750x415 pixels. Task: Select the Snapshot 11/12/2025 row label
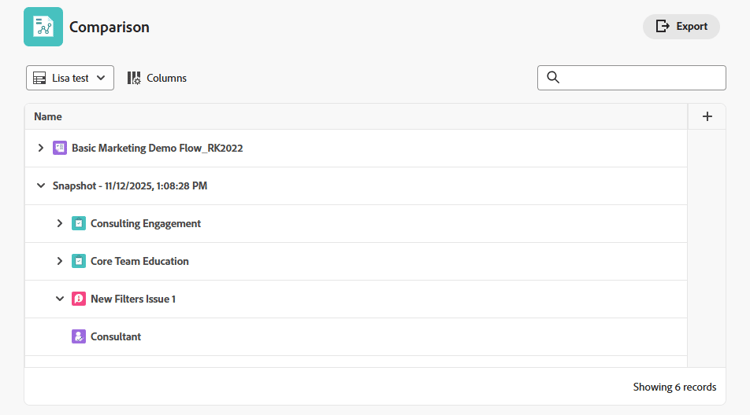click(130, 186)
